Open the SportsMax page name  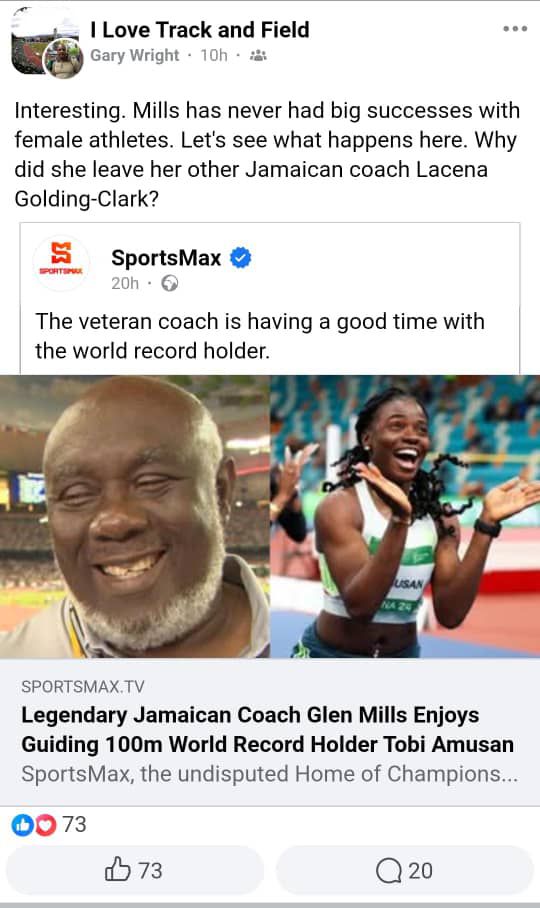(166, 258)
